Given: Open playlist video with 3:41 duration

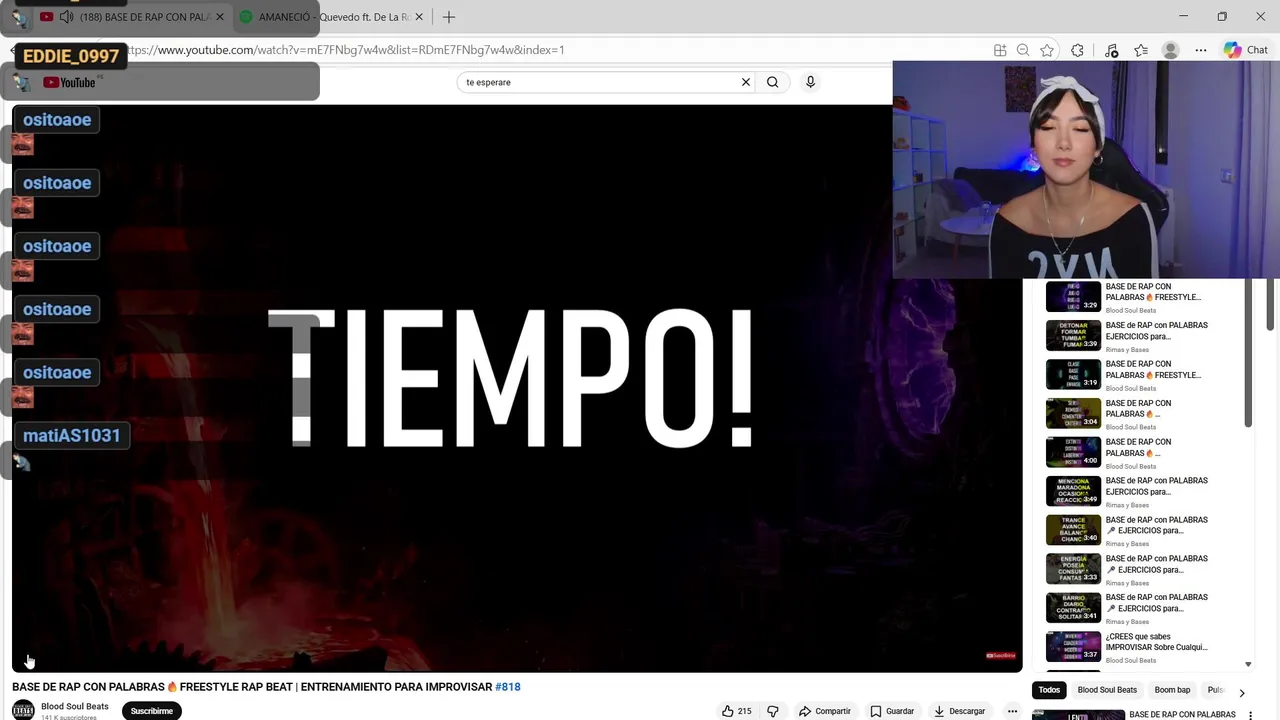Looking at the screenshot, I should [1073, 607].
